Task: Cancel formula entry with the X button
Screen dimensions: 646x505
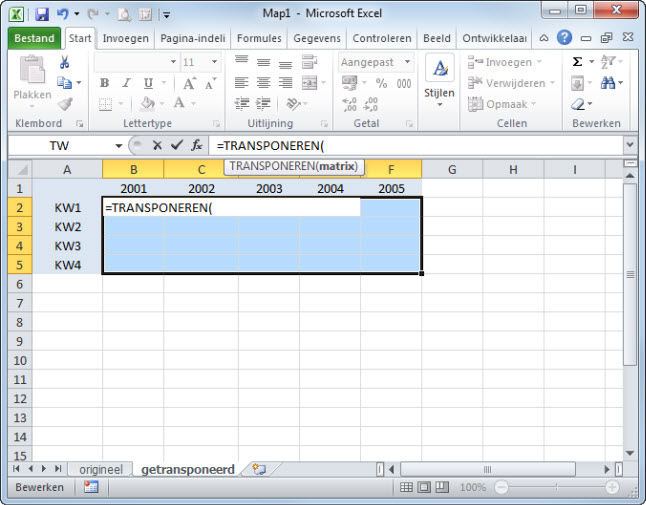Action: point(157,145)
